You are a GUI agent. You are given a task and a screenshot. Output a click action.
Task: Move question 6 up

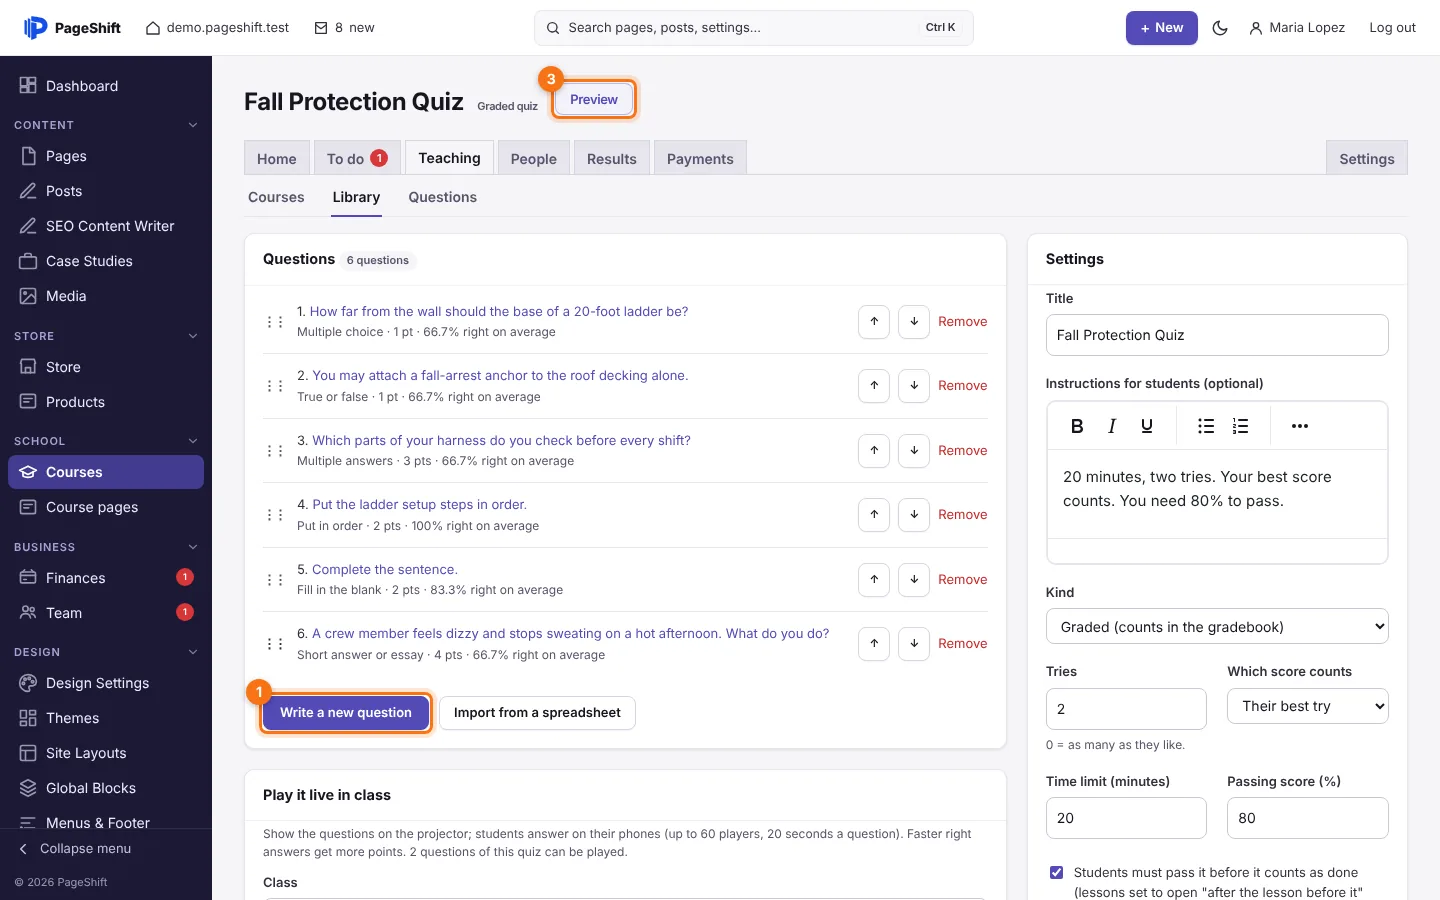[x=874, y=644]
